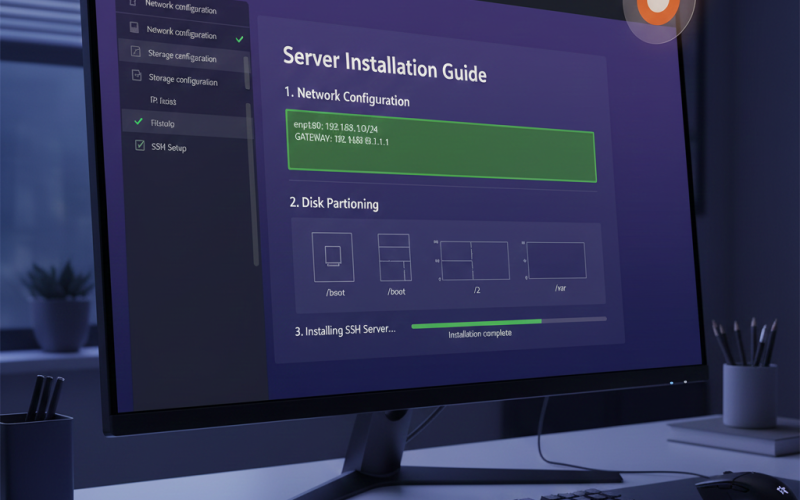Screen dimensions: 800x500
Task: Click the green SSH installation progress bar
Action: click(x=476, y=323)
